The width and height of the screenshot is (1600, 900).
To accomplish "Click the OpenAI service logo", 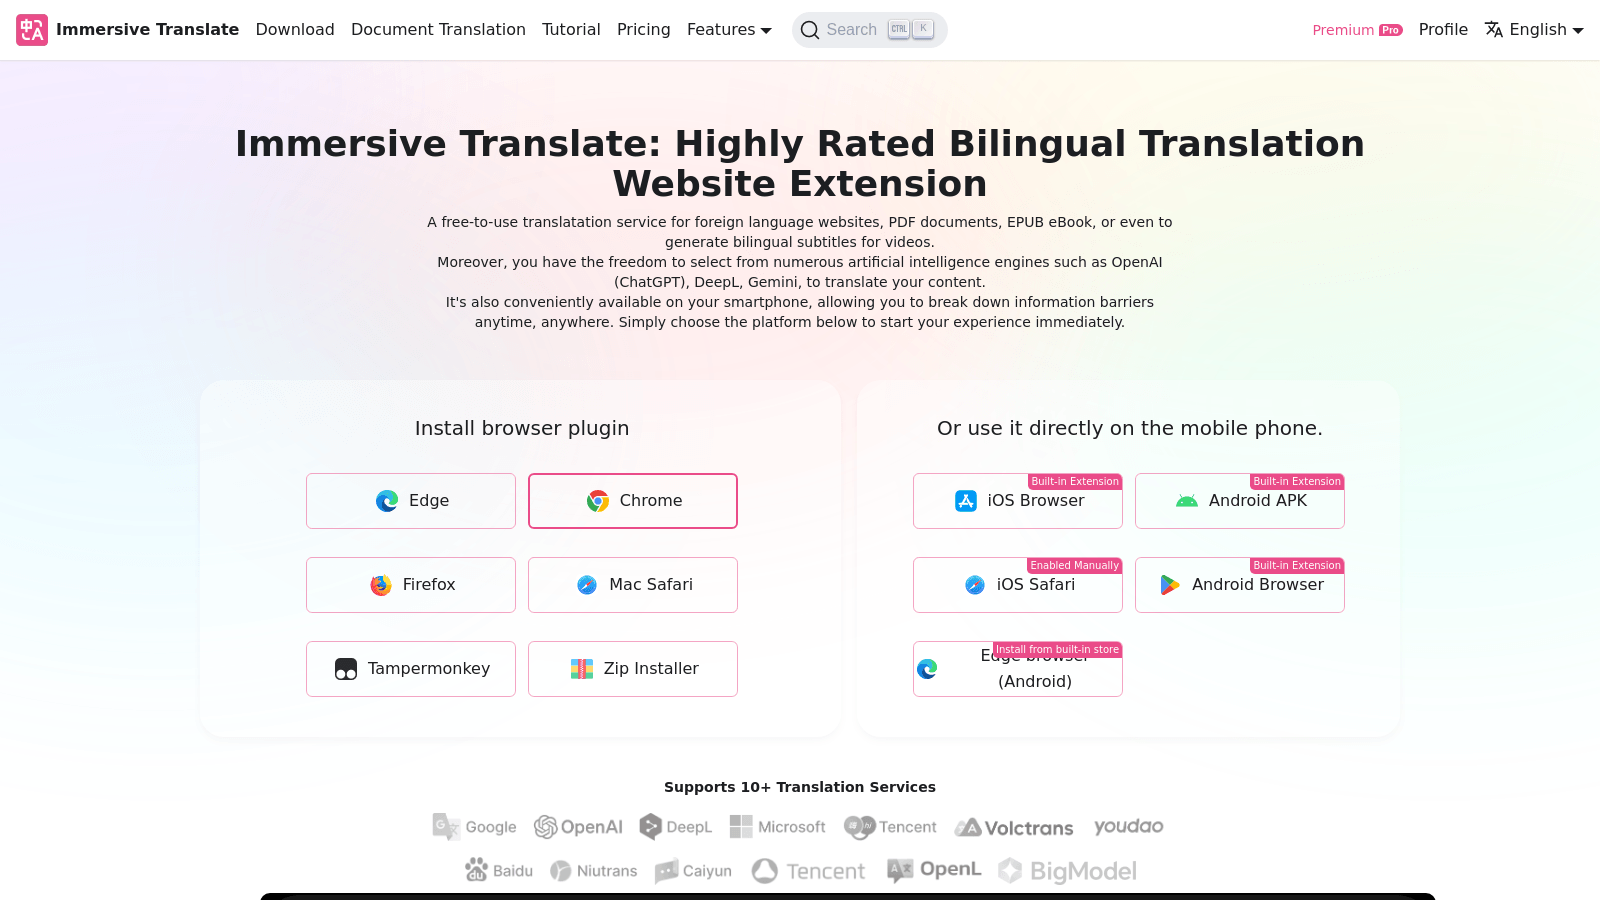I will tap(578, 827).
